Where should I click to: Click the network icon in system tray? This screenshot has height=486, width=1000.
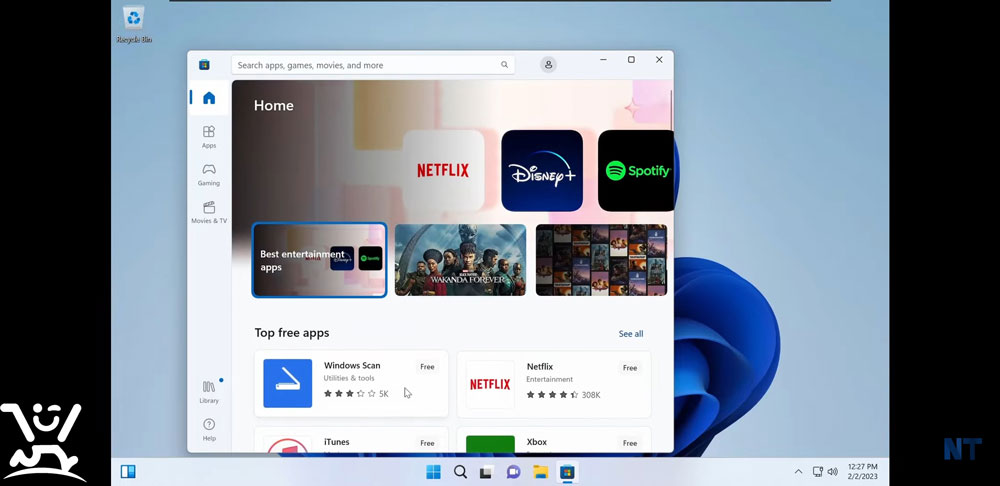(818, 472)
